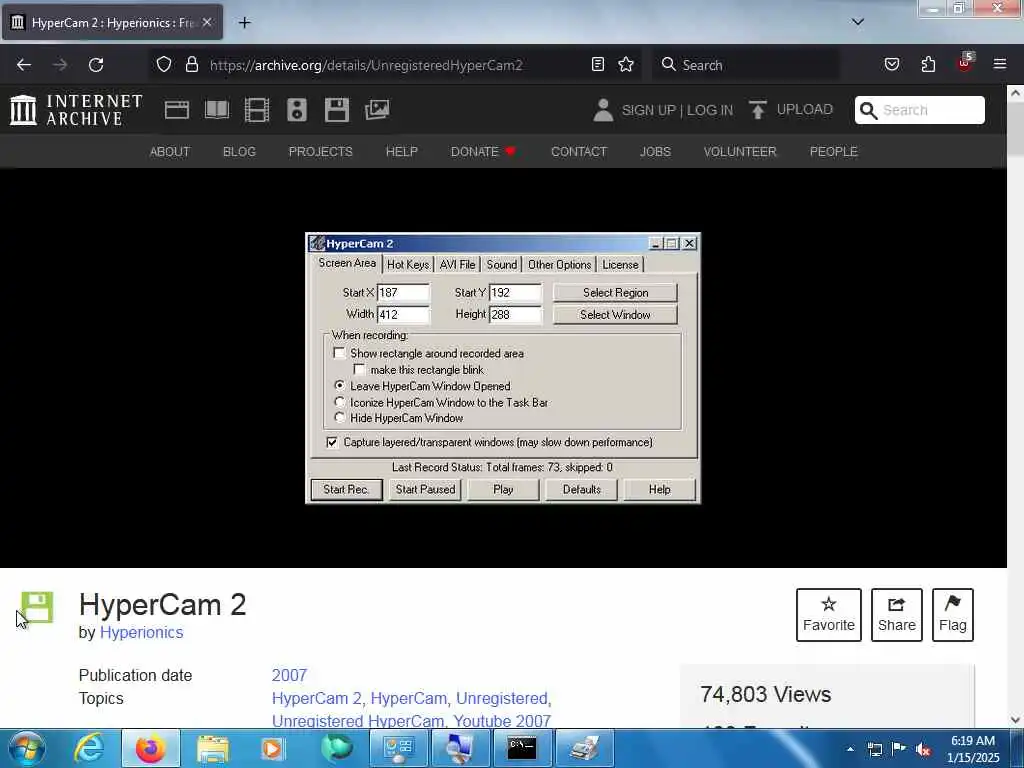Click the muted volume tray icon
1024x768 pixels.
(923, 749)
